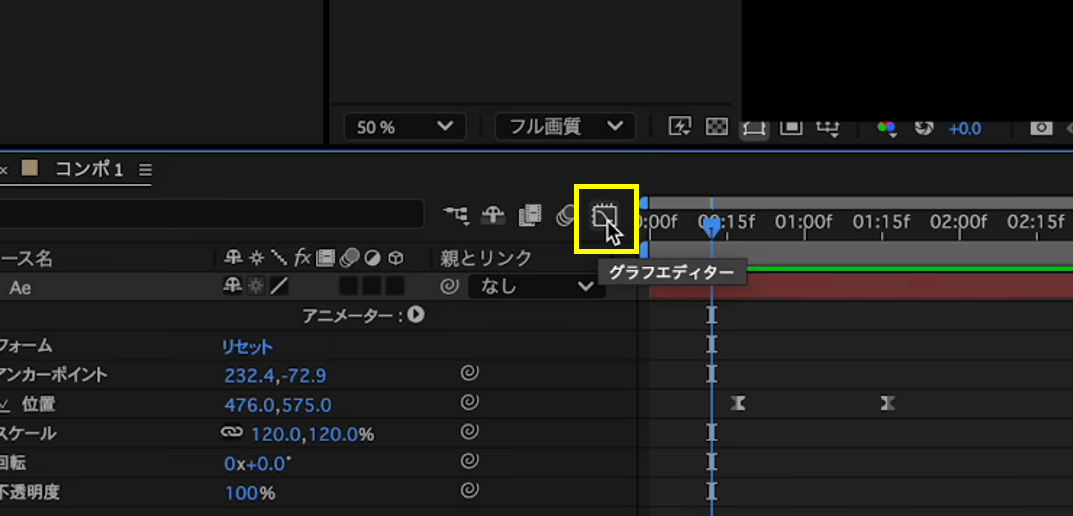The height and width of the screenshot is (516, 1073).
Task: Toggle the scale constrain proportions link icon
Action: pyautogui.click(x=233, y=433)
